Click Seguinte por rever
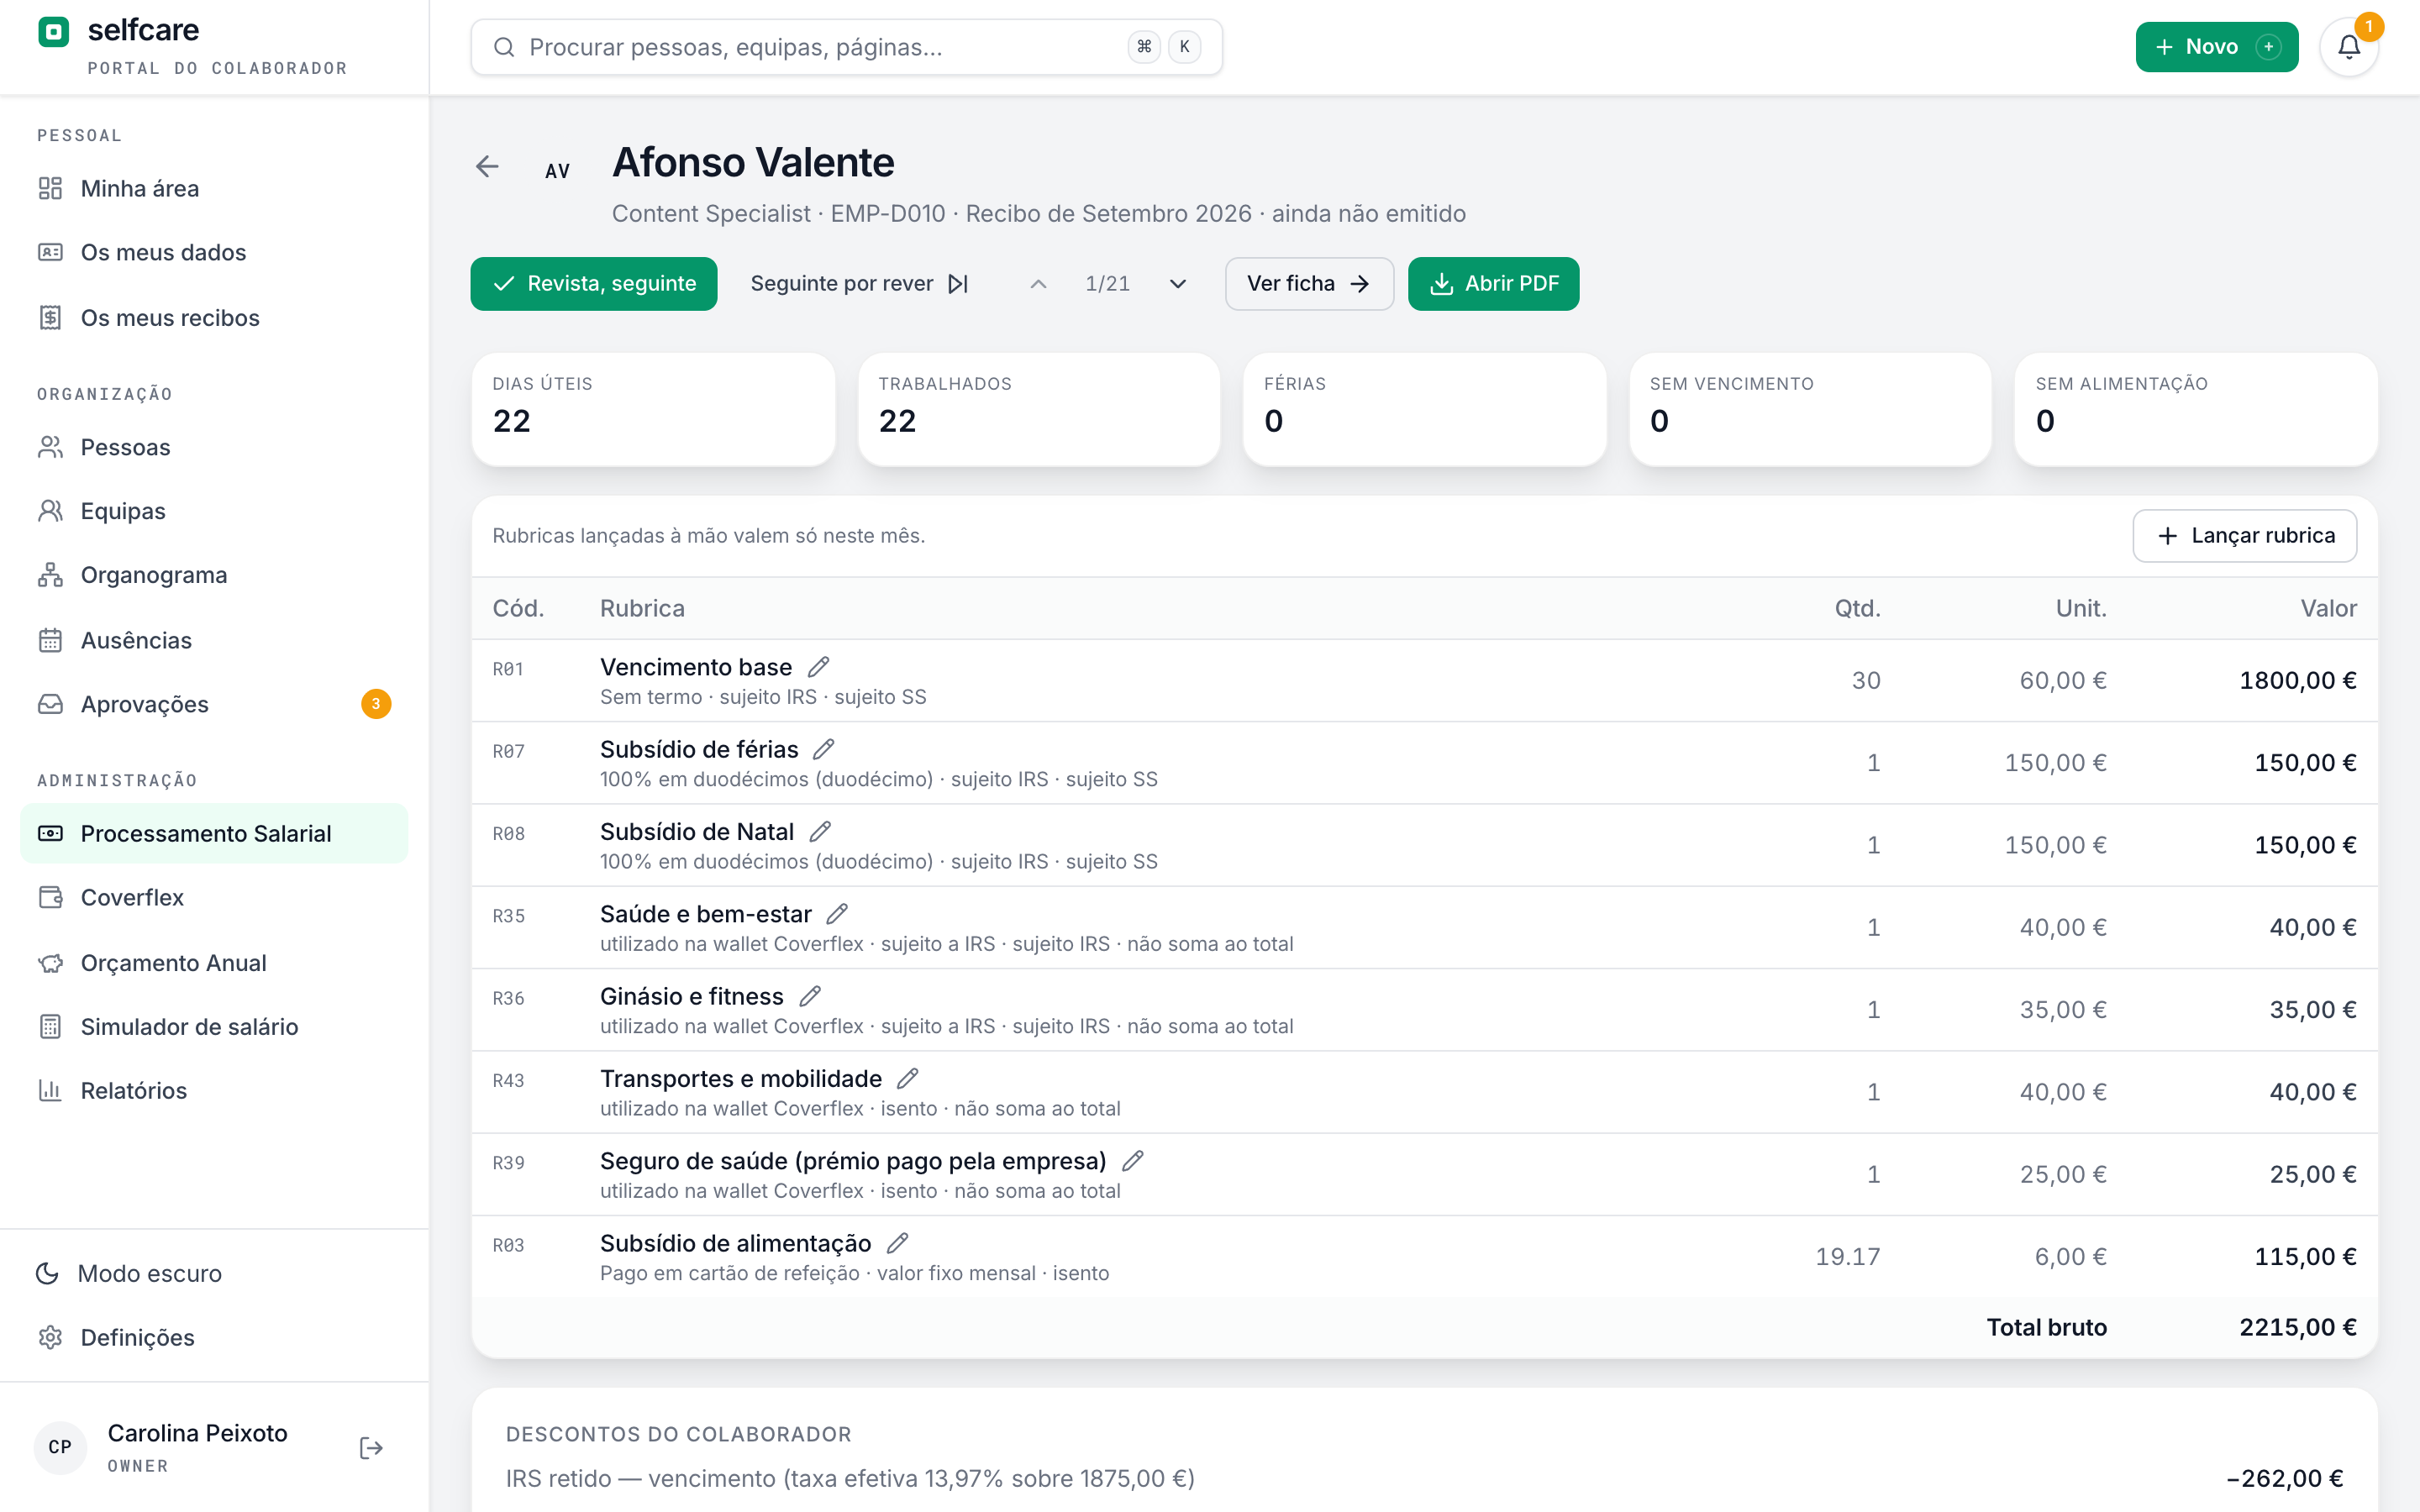This screenshot has width=2420, height=1512. (x=860, y=284)
